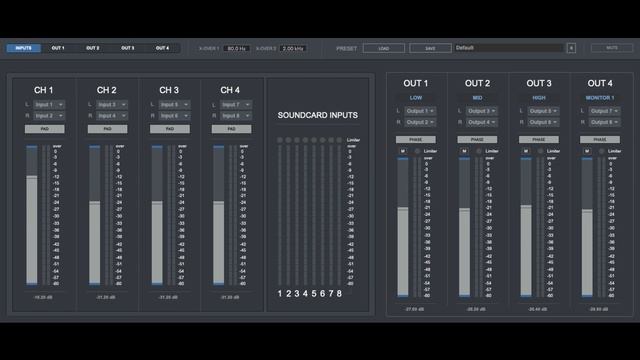Click the SAVE preset button
This screenshot has height=360, width=640.
(x=430, y=48)
